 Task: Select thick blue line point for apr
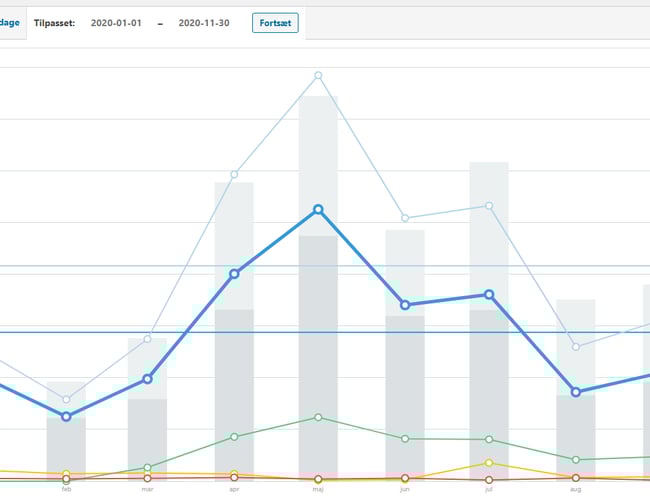(234, 273)
